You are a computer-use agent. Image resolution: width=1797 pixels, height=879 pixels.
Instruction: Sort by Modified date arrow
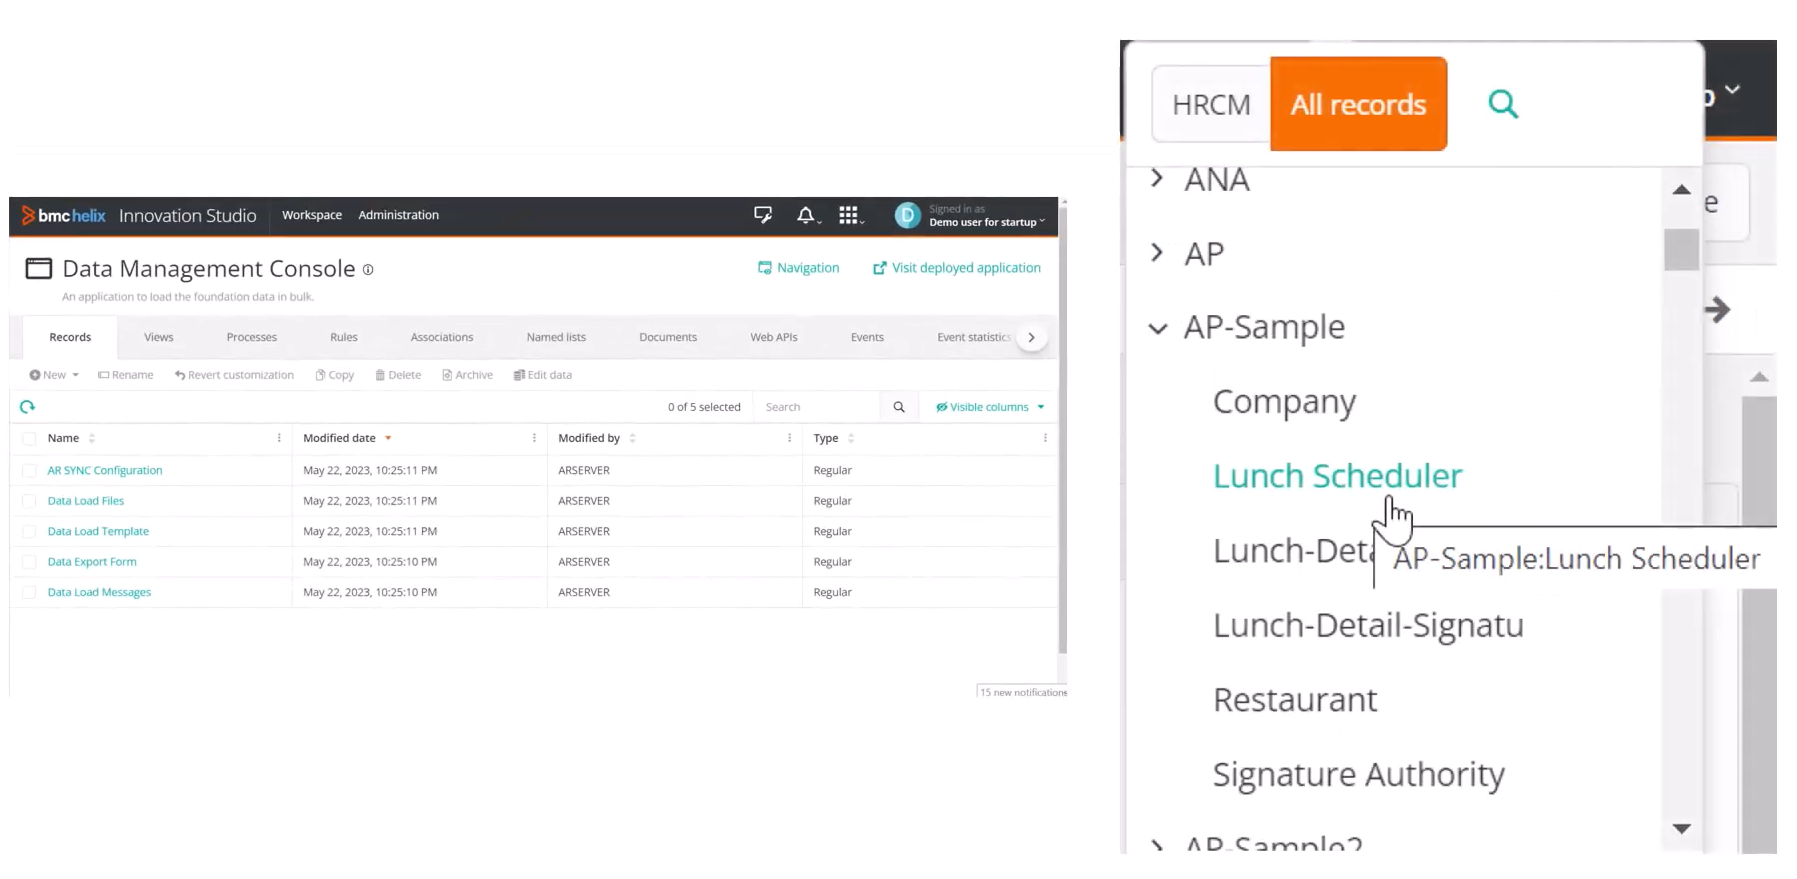388,438
